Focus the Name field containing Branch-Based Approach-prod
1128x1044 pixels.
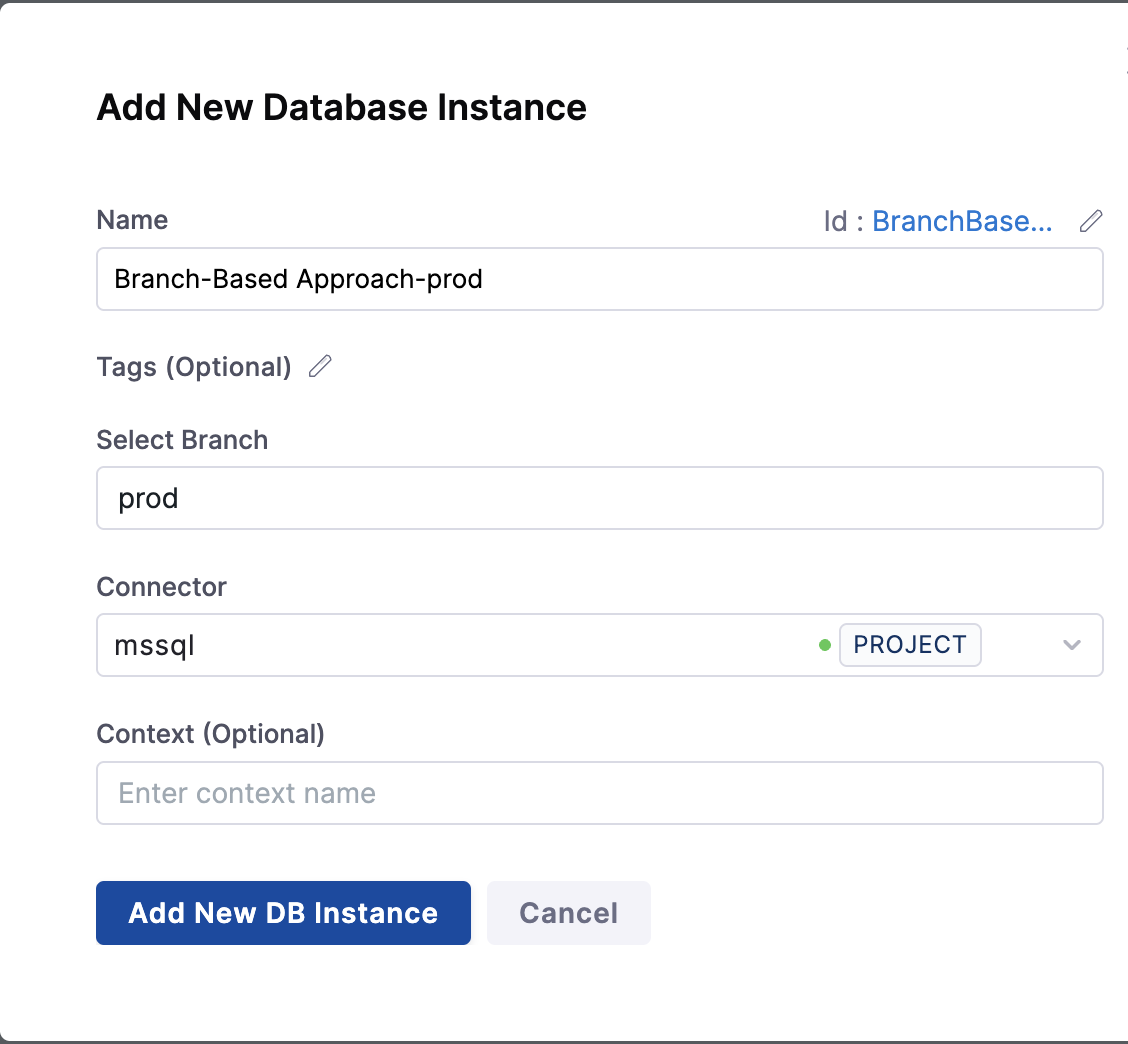pyautogui.click(x=599, y=279)
